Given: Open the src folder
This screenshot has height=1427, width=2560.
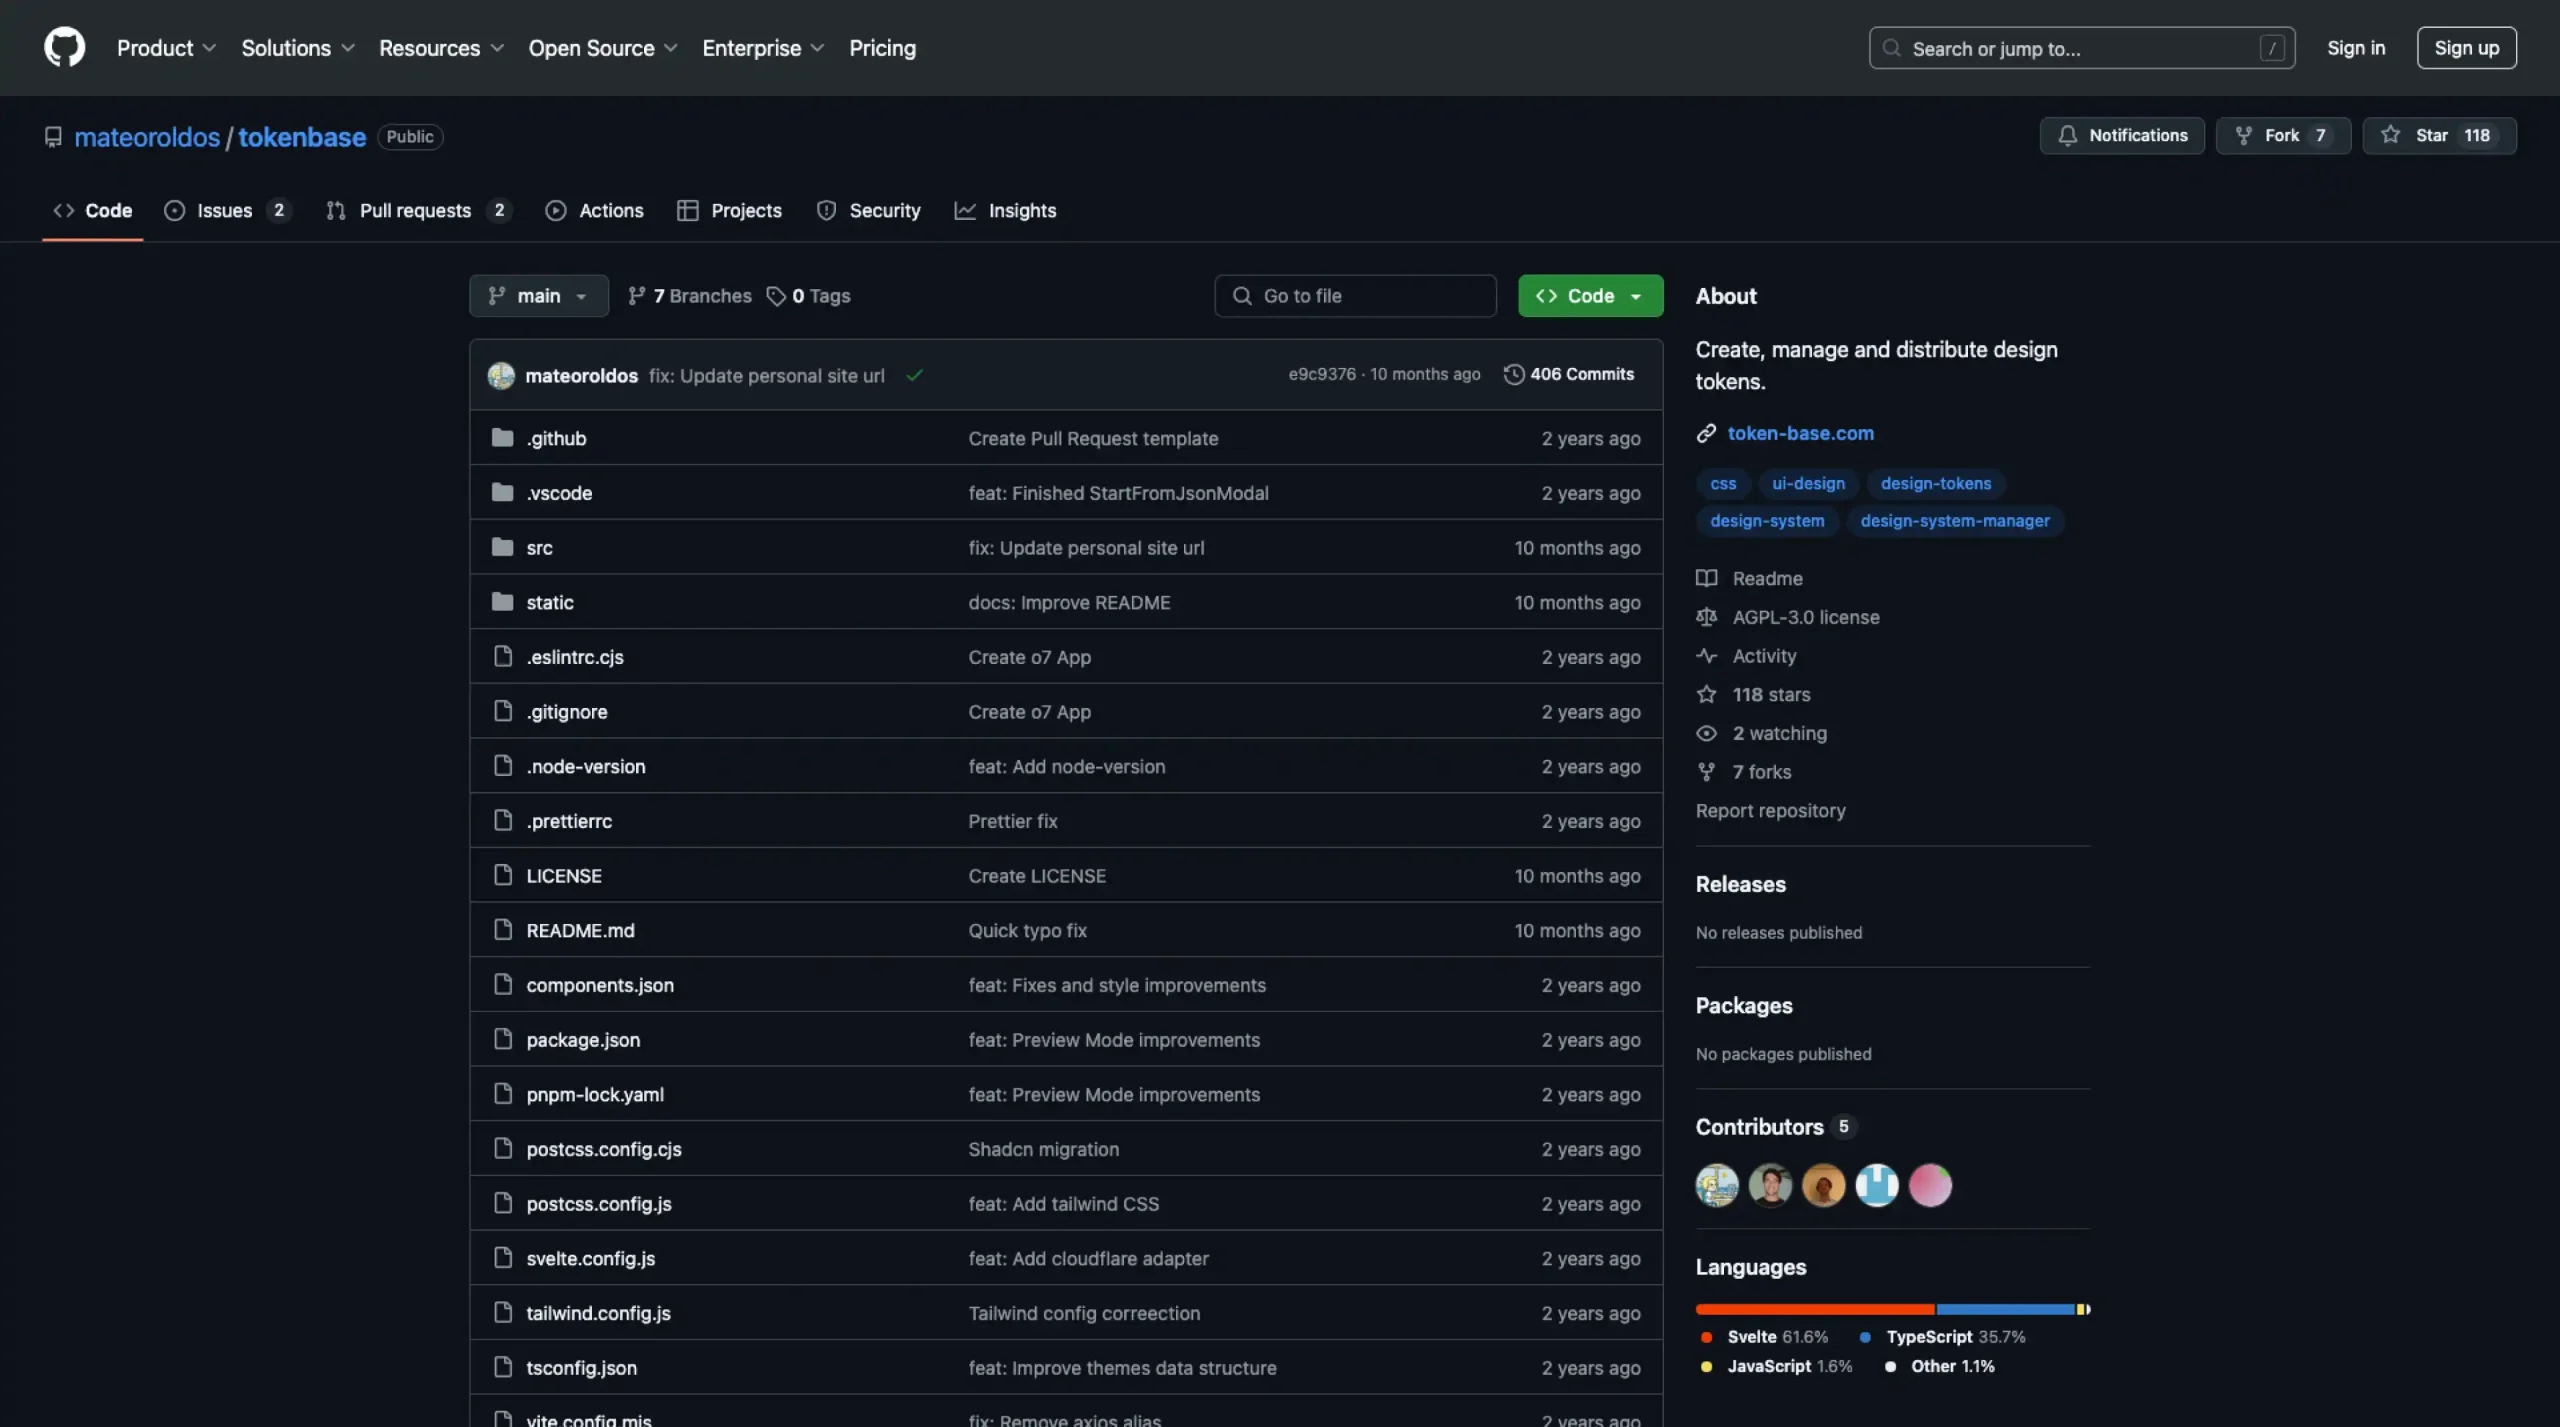Looking at the screenshot, I should 539,548.
